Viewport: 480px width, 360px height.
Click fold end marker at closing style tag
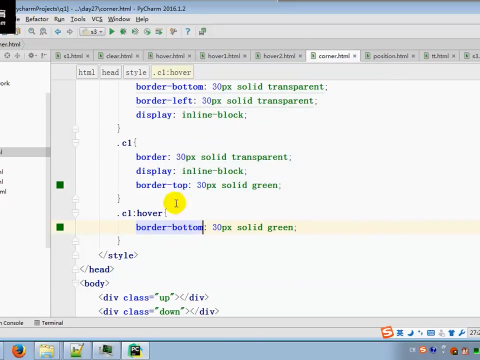click(76, 255)
